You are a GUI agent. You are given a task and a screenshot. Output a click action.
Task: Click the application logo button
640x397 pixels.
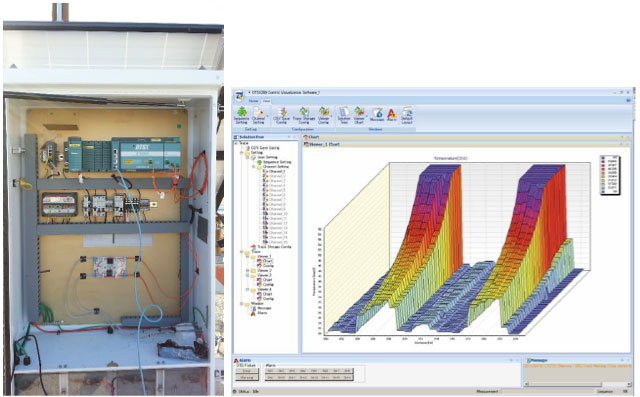(239, 96)
